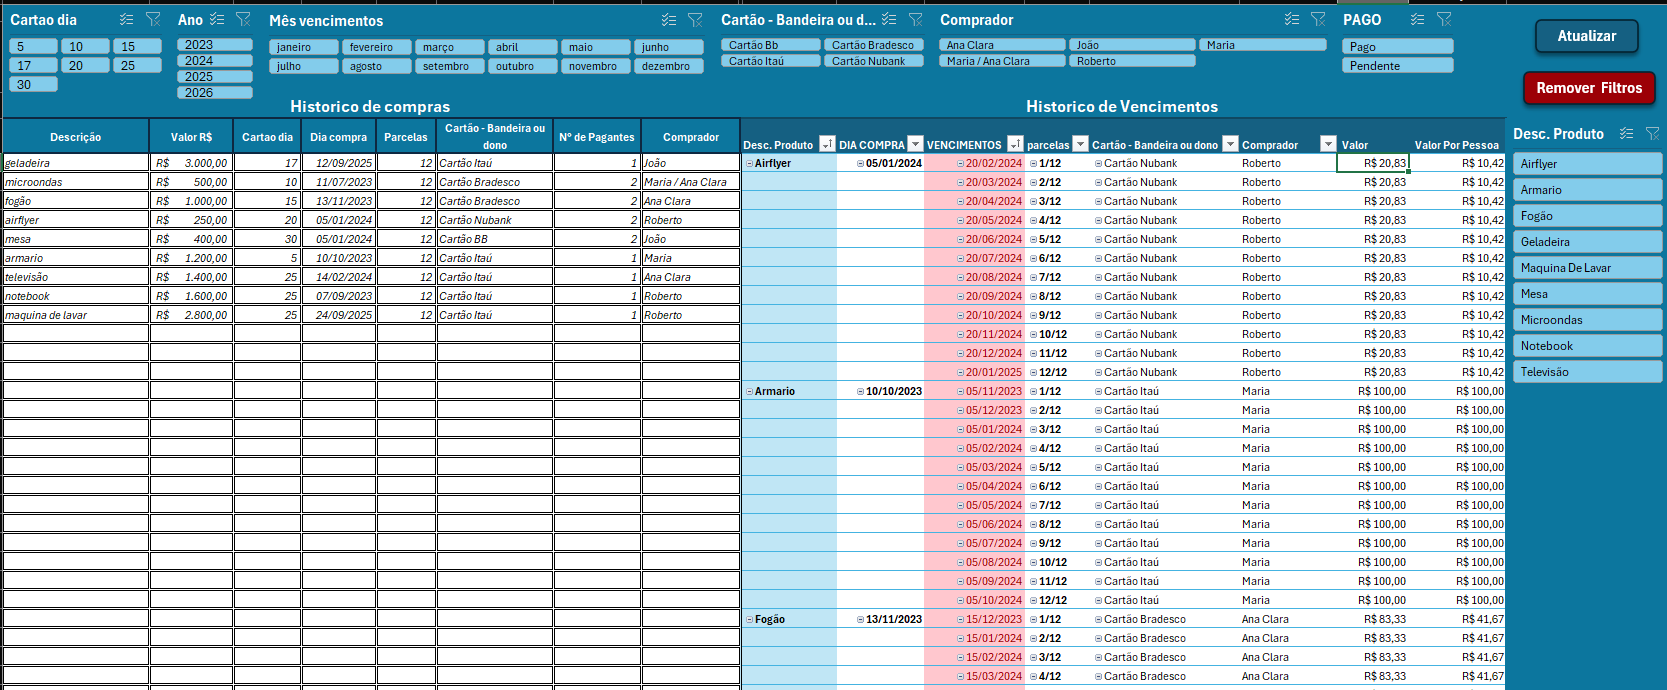1667x690 pixels.
Task: Enable multi-select on Cartao dia slicer
Action: [x=126, y=20]
